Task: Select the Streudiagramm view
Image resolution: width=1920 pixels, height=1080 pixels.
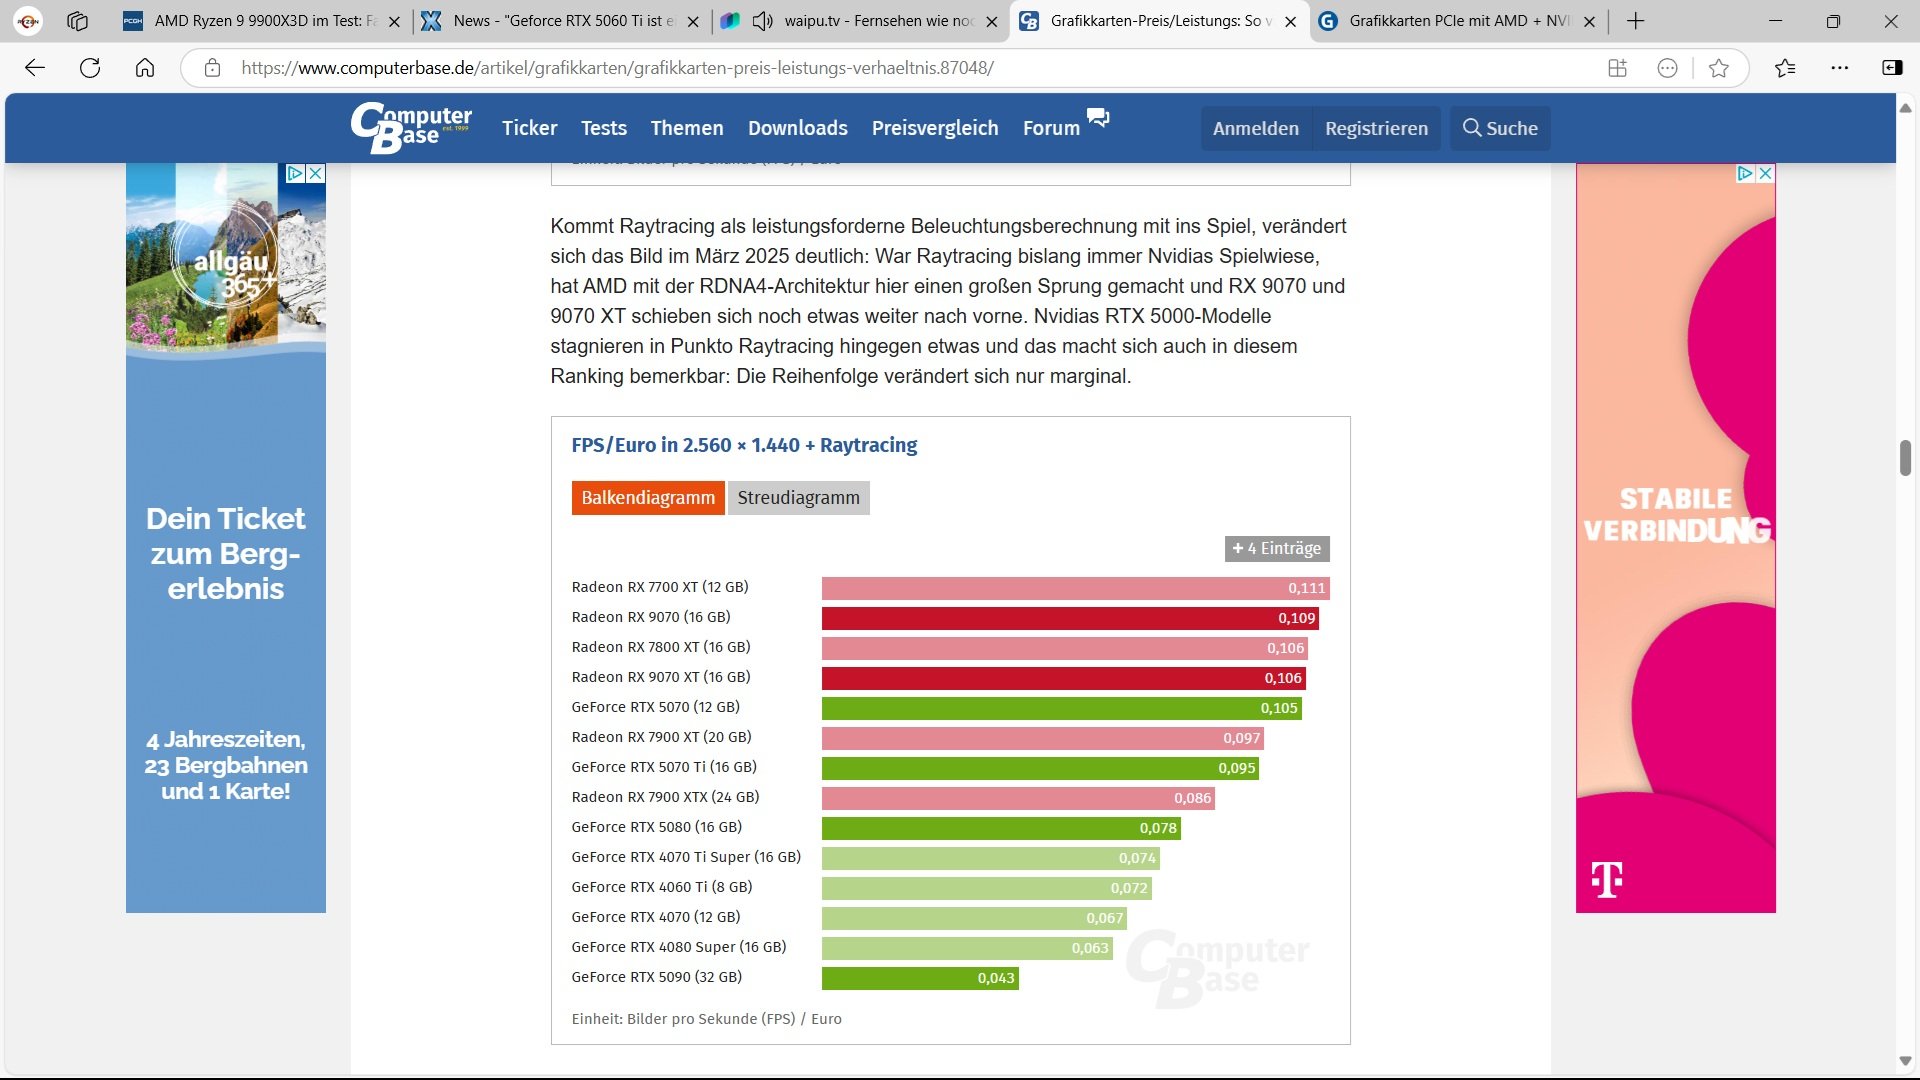Action: point(798,498)
